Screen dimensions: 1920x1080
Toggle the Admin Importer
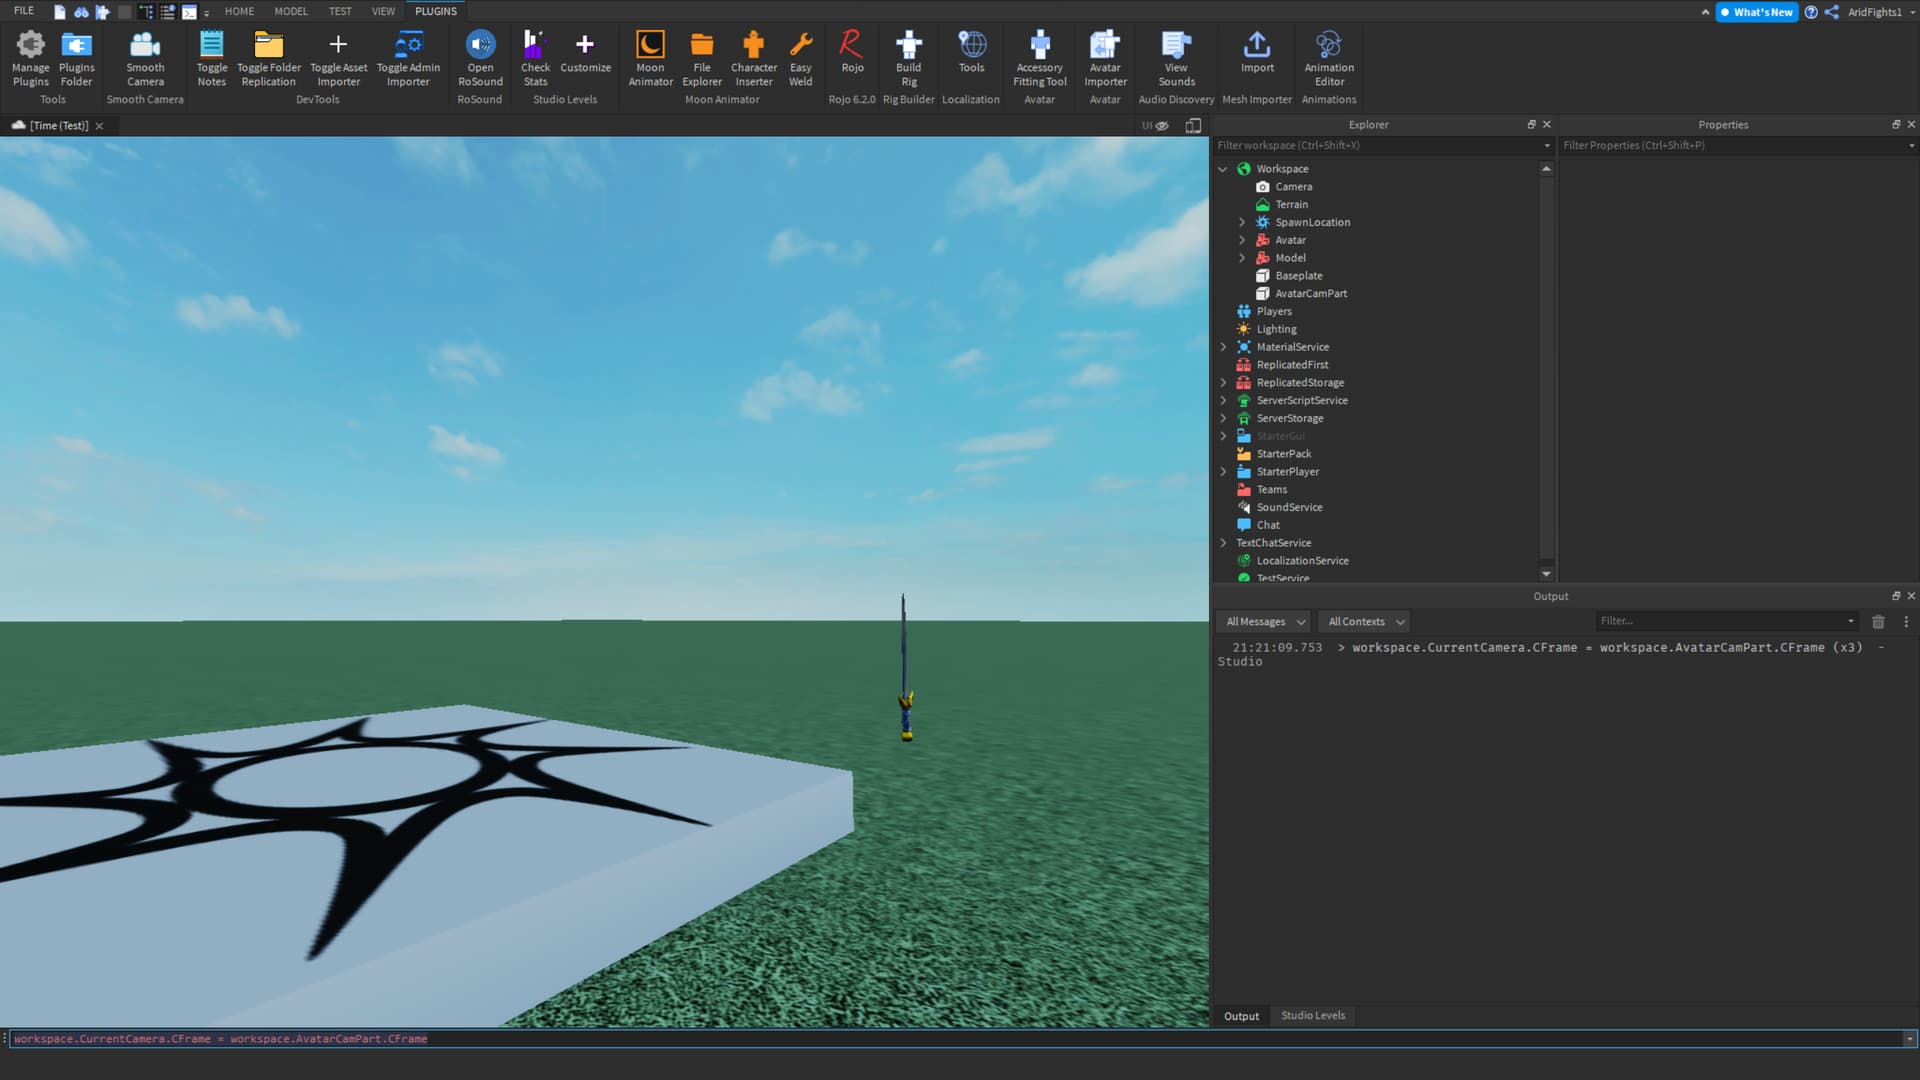click(408, 57)
